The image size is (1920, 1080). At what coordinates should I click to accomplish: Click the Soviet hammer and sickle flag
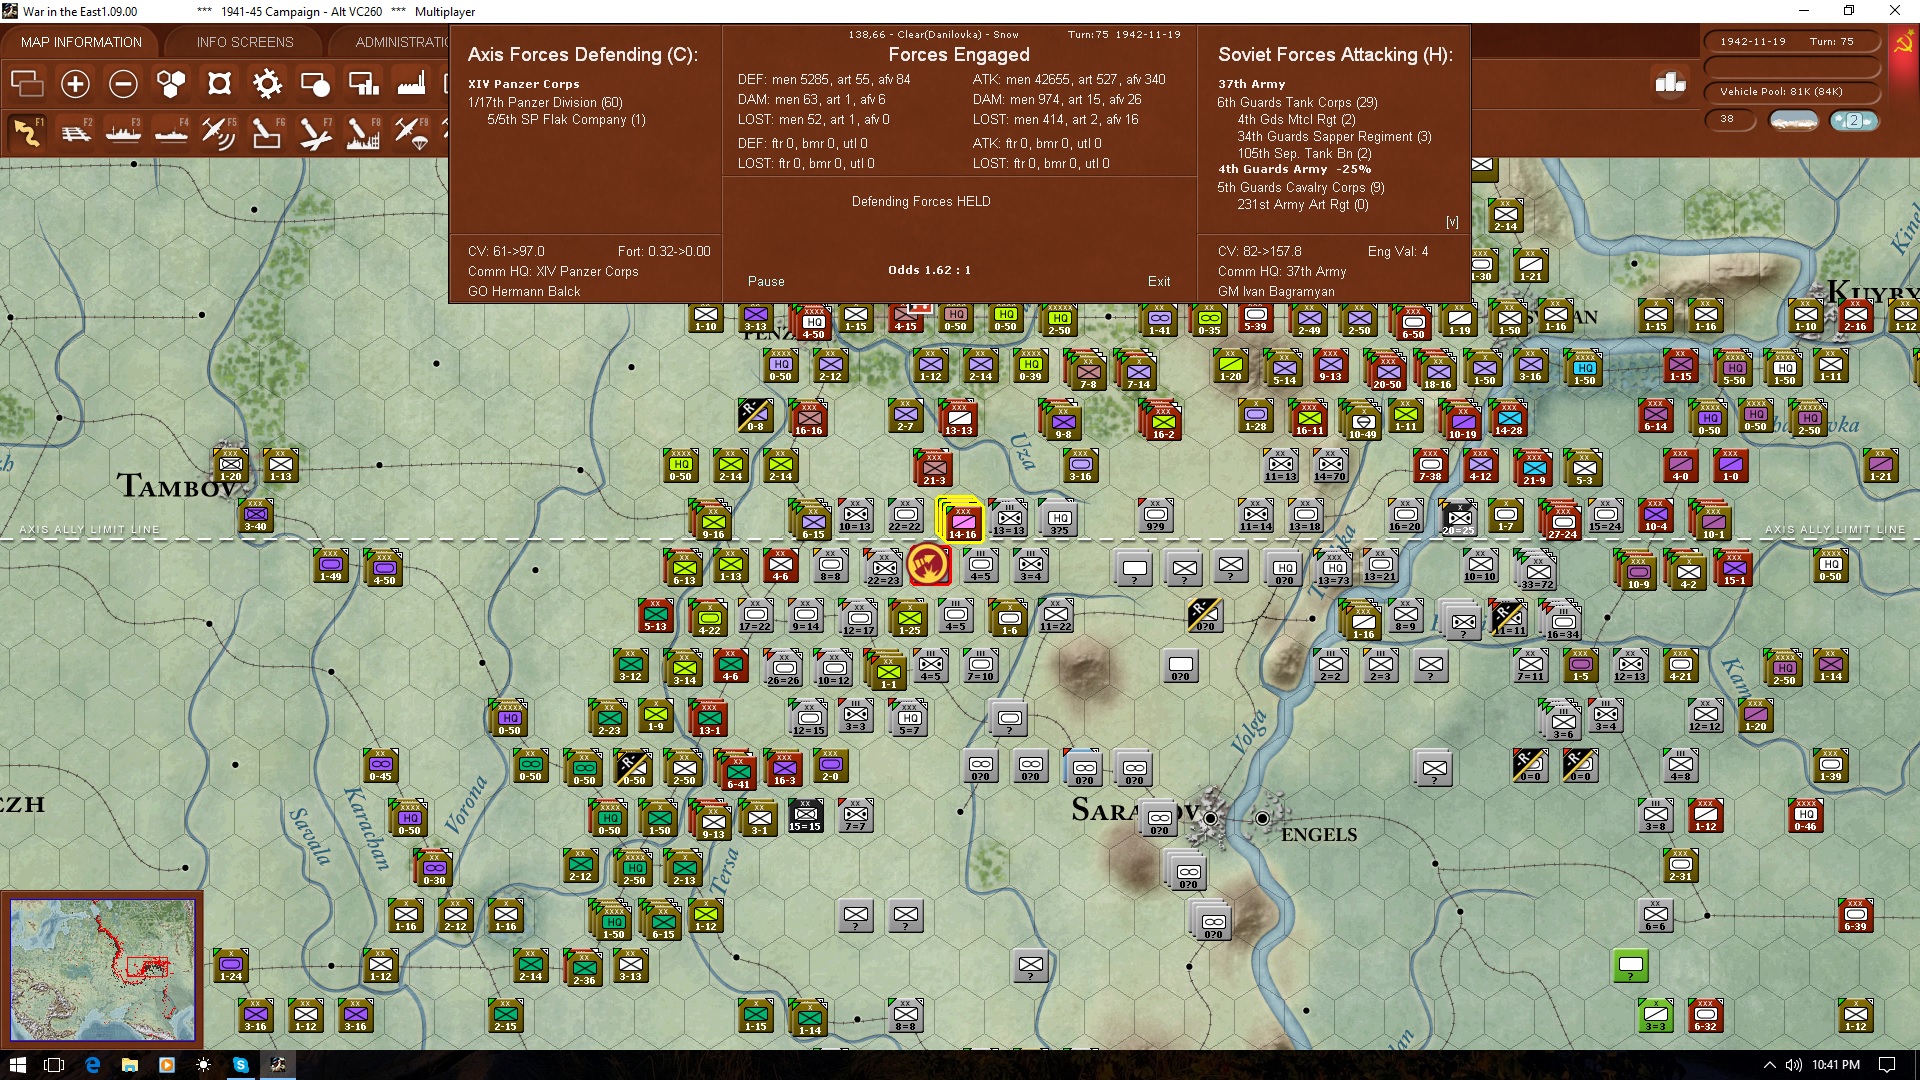point(1902,44)
